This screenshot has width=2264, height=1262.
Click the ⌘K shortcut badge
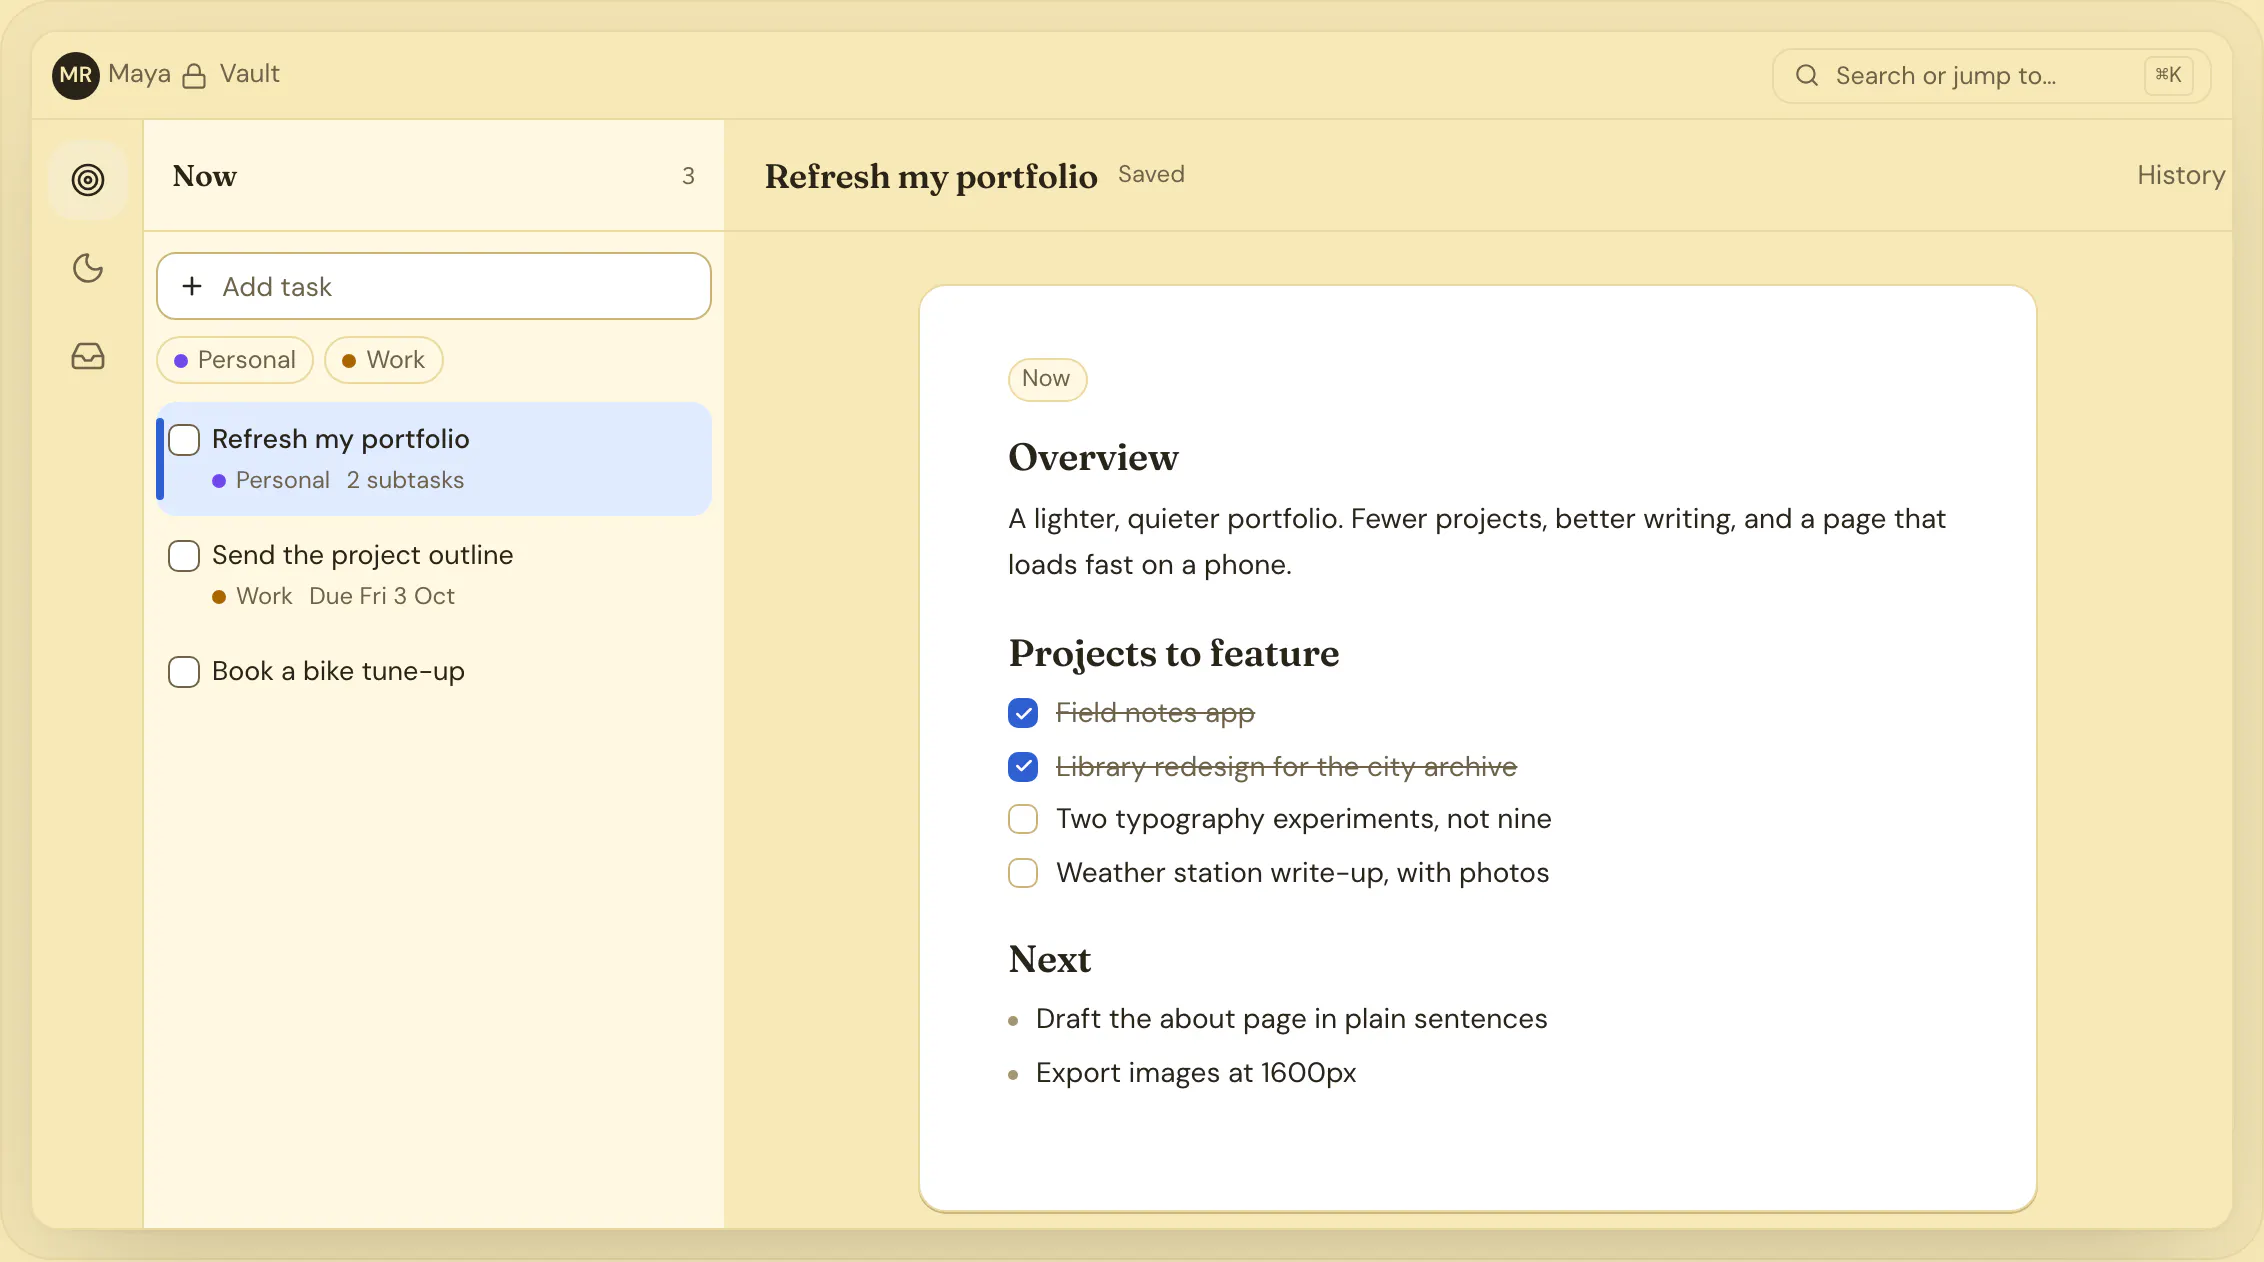[2168, 75]
